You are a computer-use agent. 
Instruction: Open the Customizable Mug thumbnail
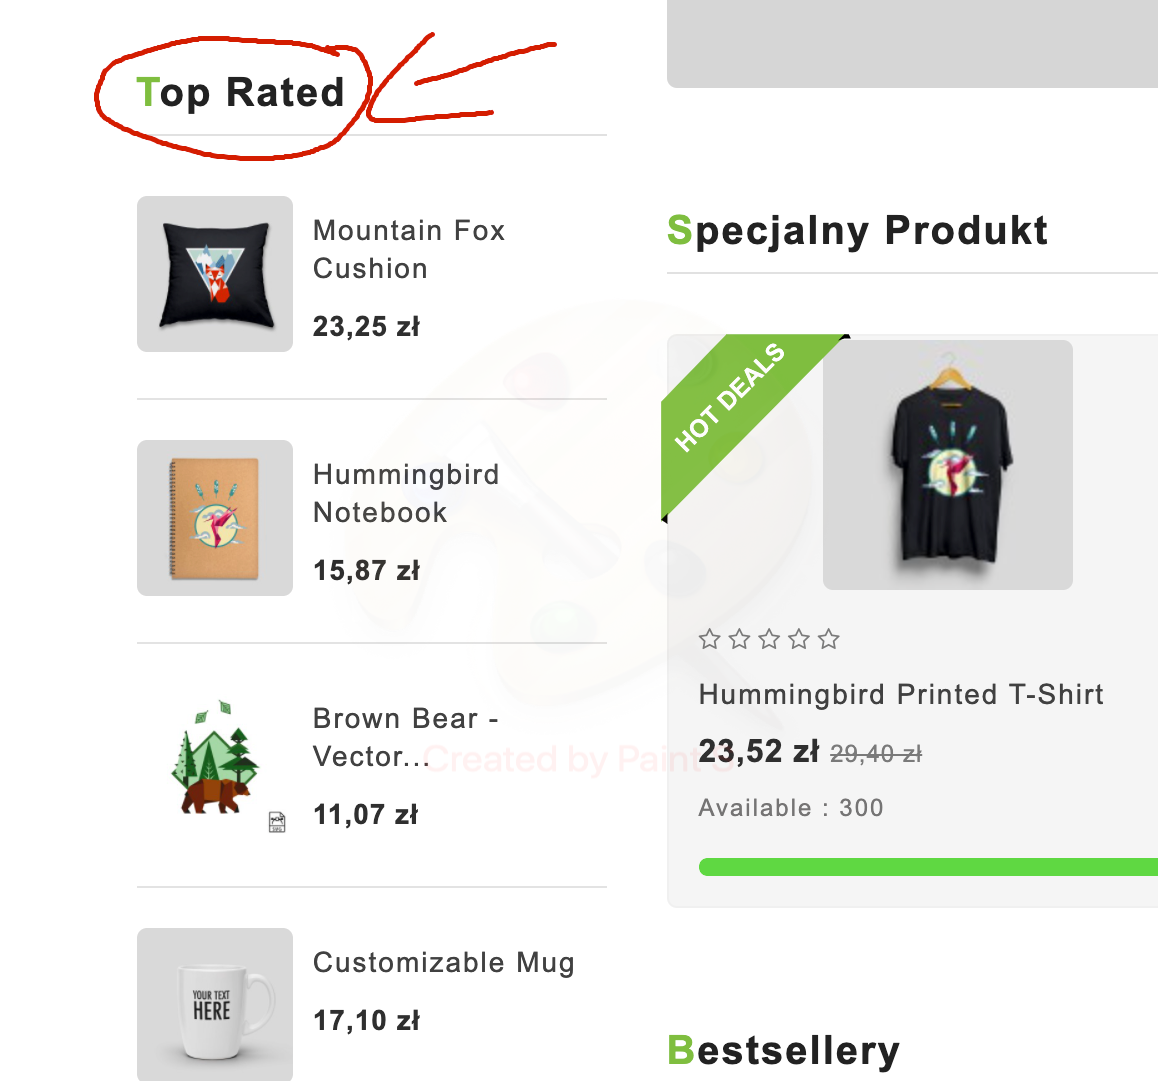215,1004
